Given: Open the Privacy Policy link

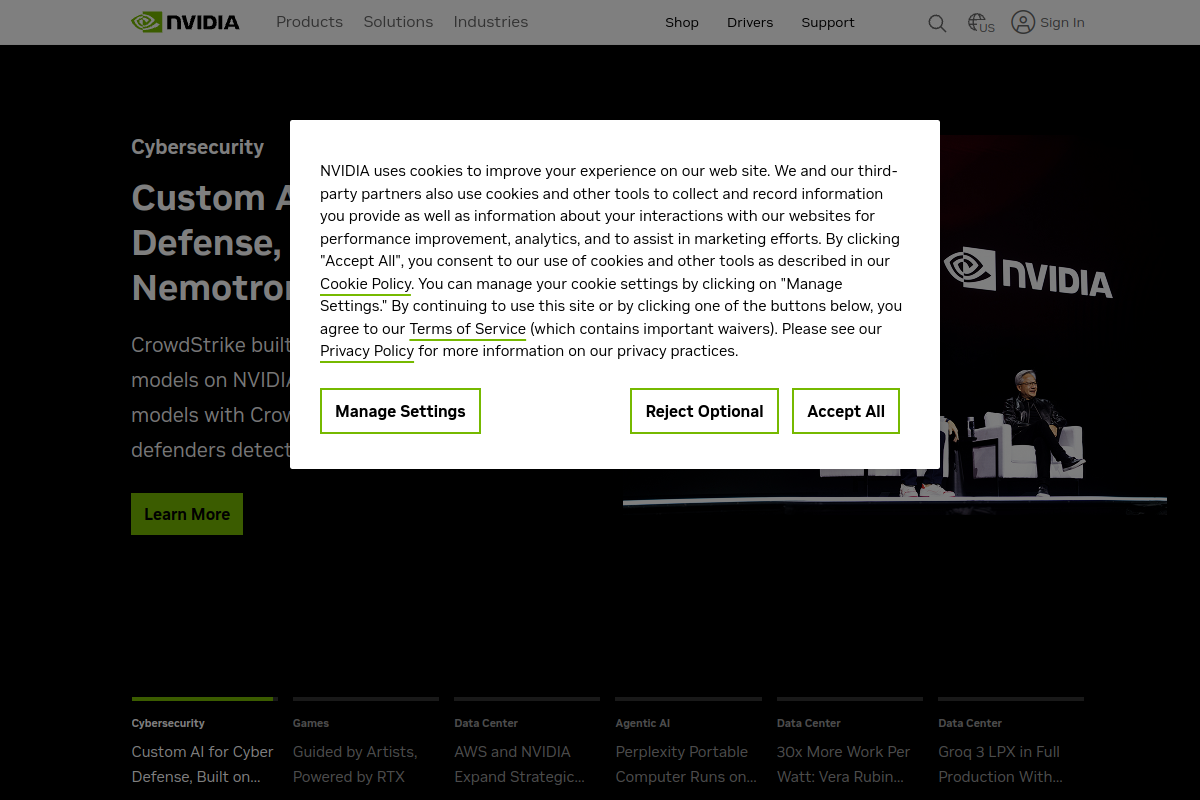Looking at the screenshot, I should 367,351.
